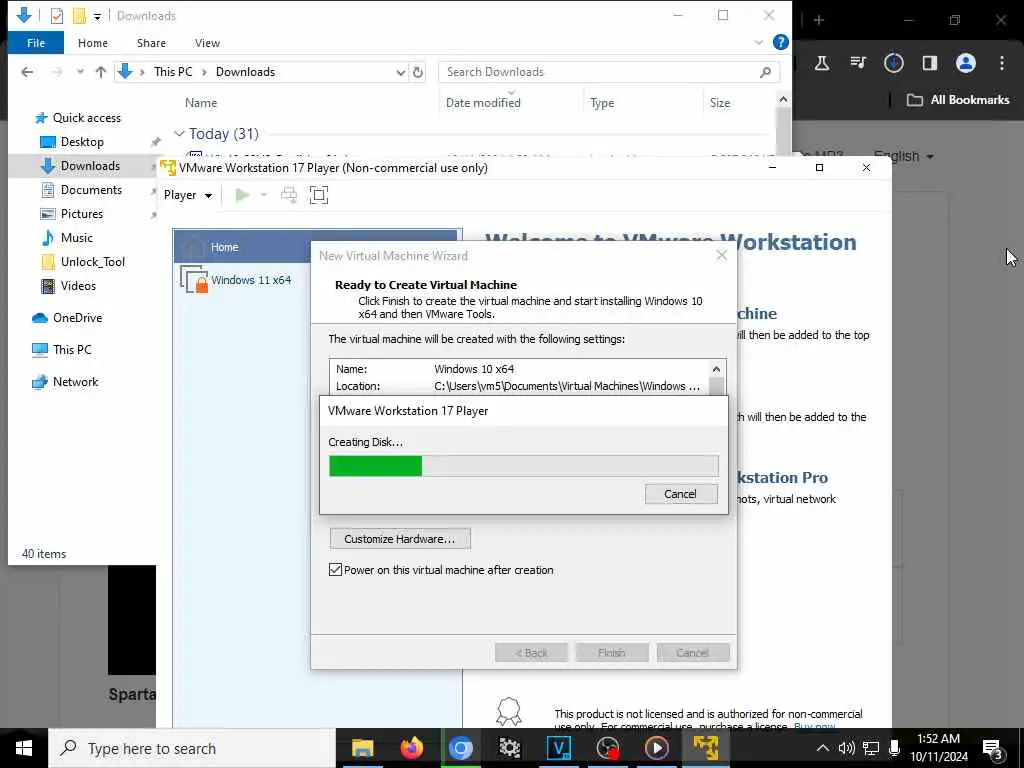Open the Customize Quick Access Toolbar dropdown
The image size is (1024, 768).
click(x=97, y=16)
